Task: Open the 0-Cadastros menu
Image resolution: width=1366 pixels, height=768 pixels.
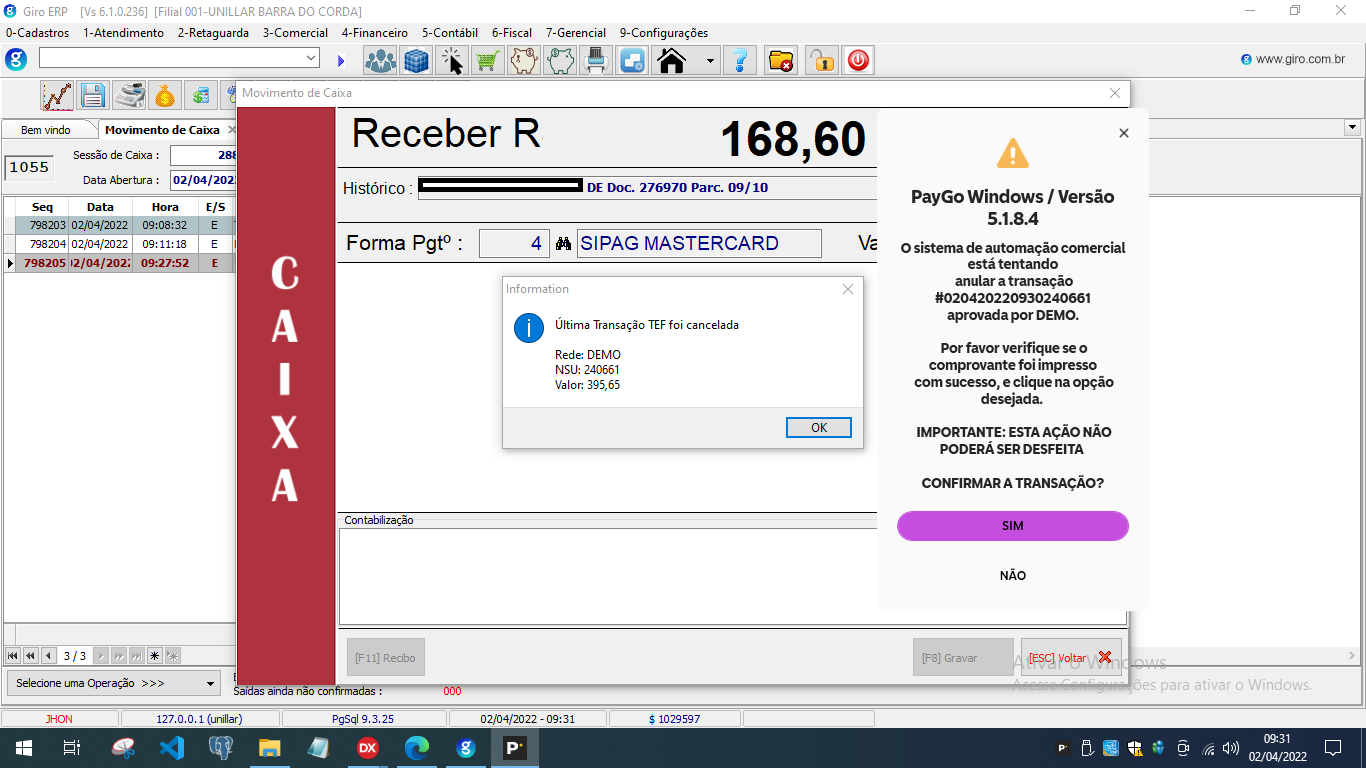Action: point(38,33)
